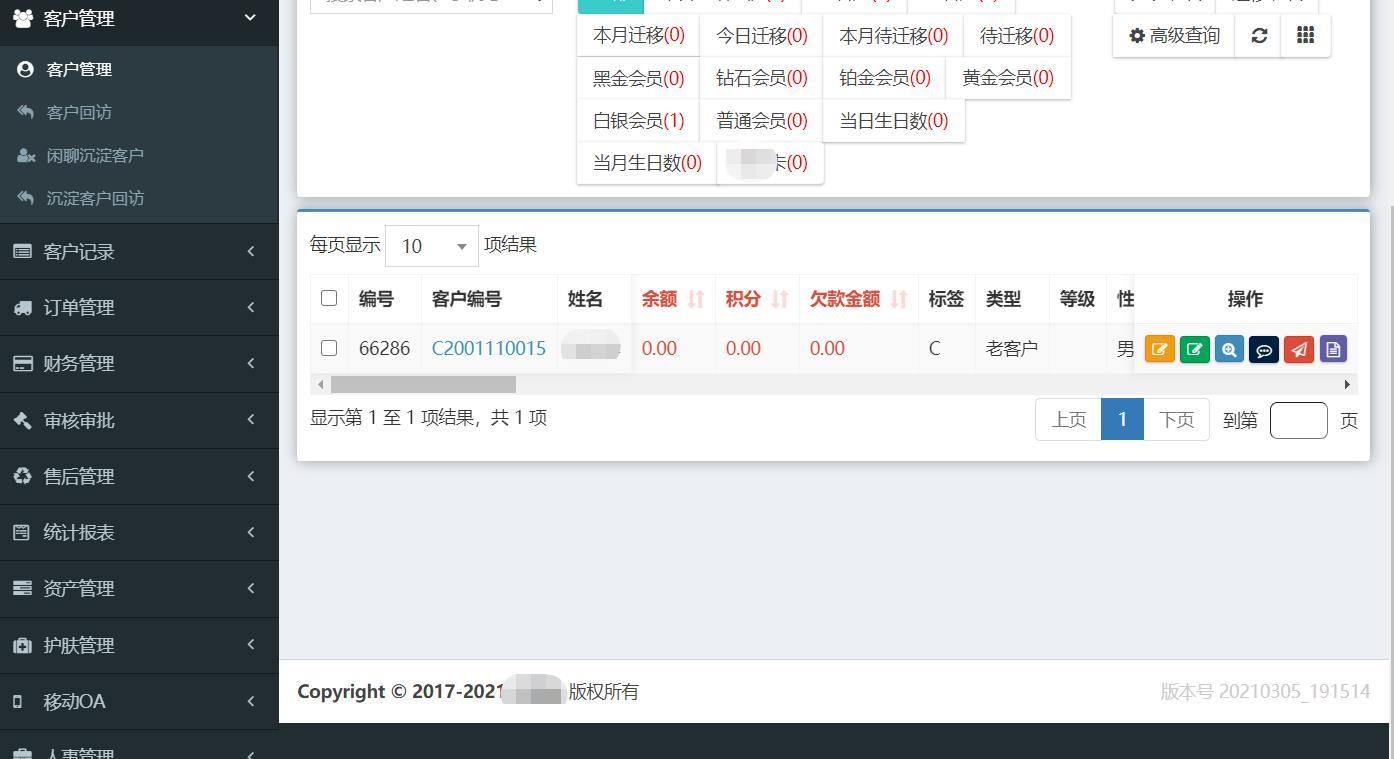1394x759 pixels.
Task: Open the 客户回访 submenu item
Action: click(139, 113)
